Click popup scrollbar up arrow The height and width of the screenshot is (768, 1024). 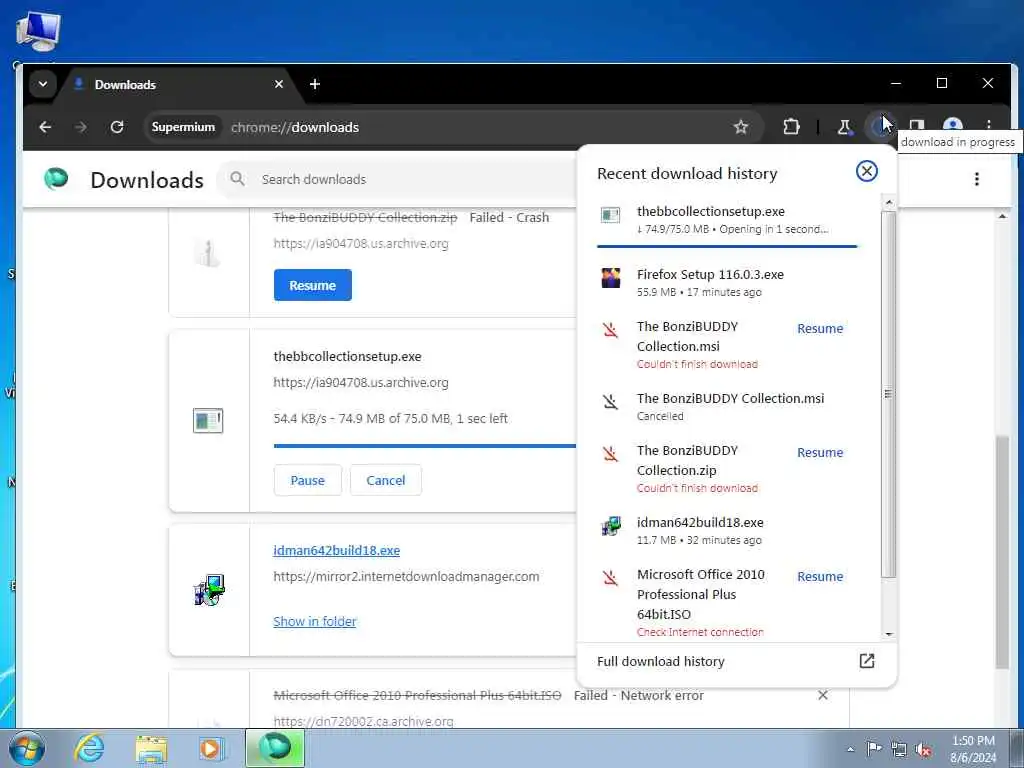pos(889,203)
